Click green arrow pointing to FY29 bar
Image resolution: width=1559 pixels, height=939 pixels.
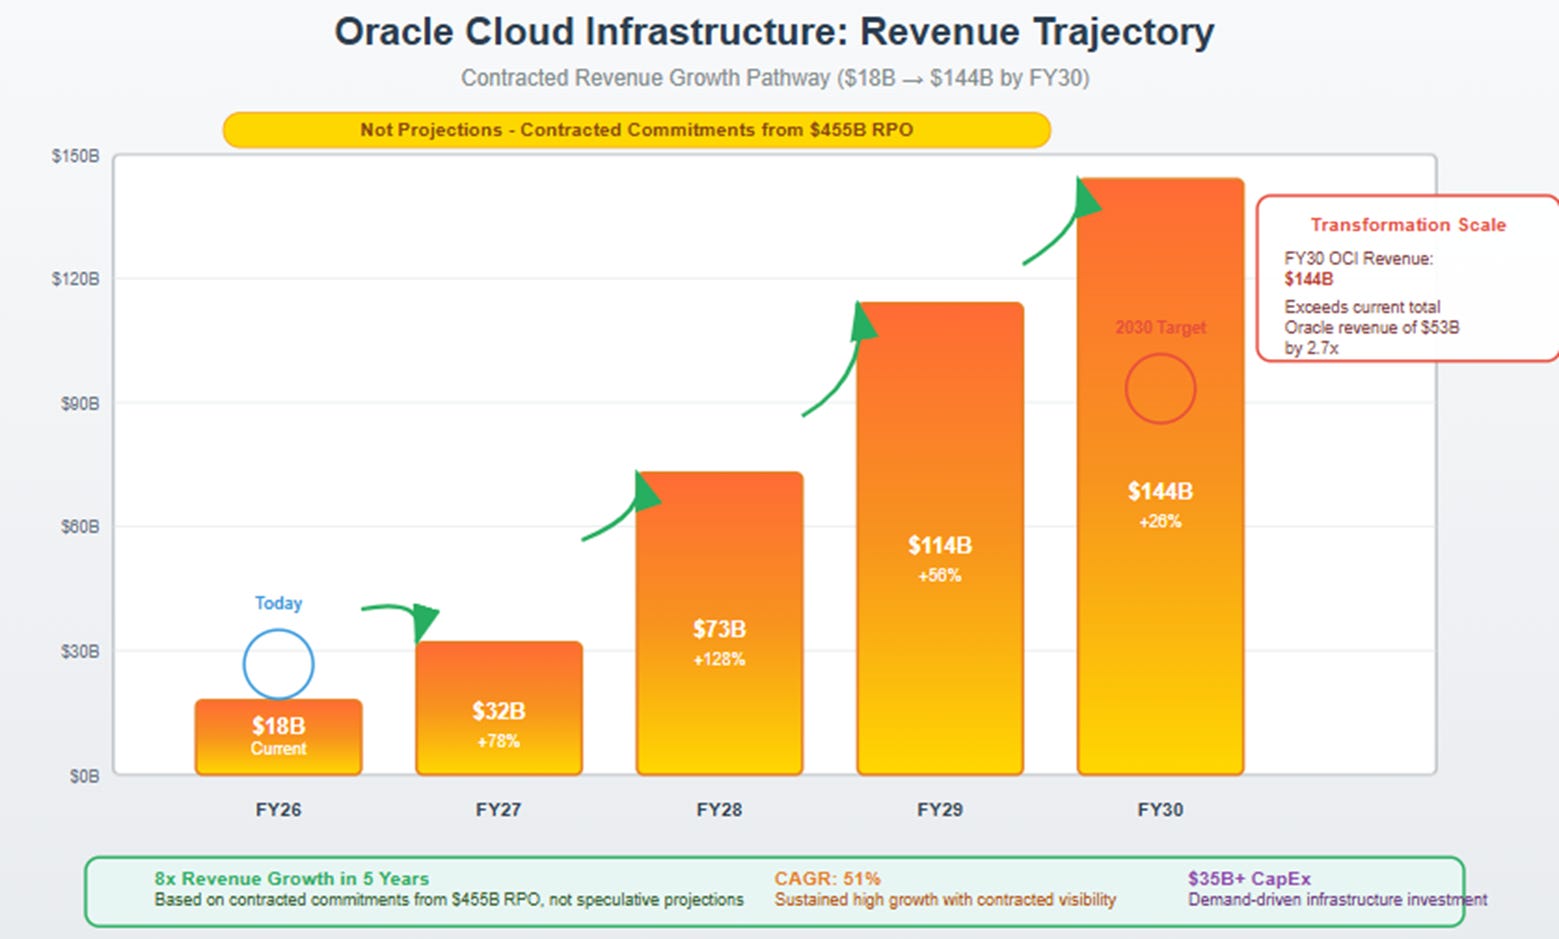(841, 358)
